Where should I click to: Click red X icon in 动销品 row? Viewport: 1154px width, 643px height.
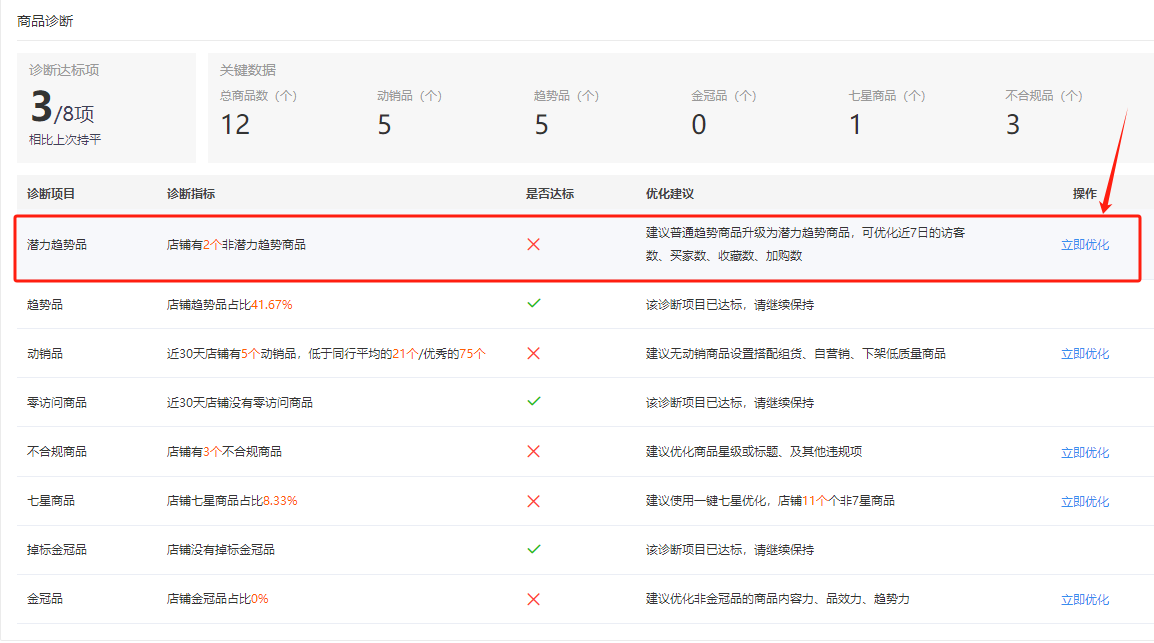point(534,353)
